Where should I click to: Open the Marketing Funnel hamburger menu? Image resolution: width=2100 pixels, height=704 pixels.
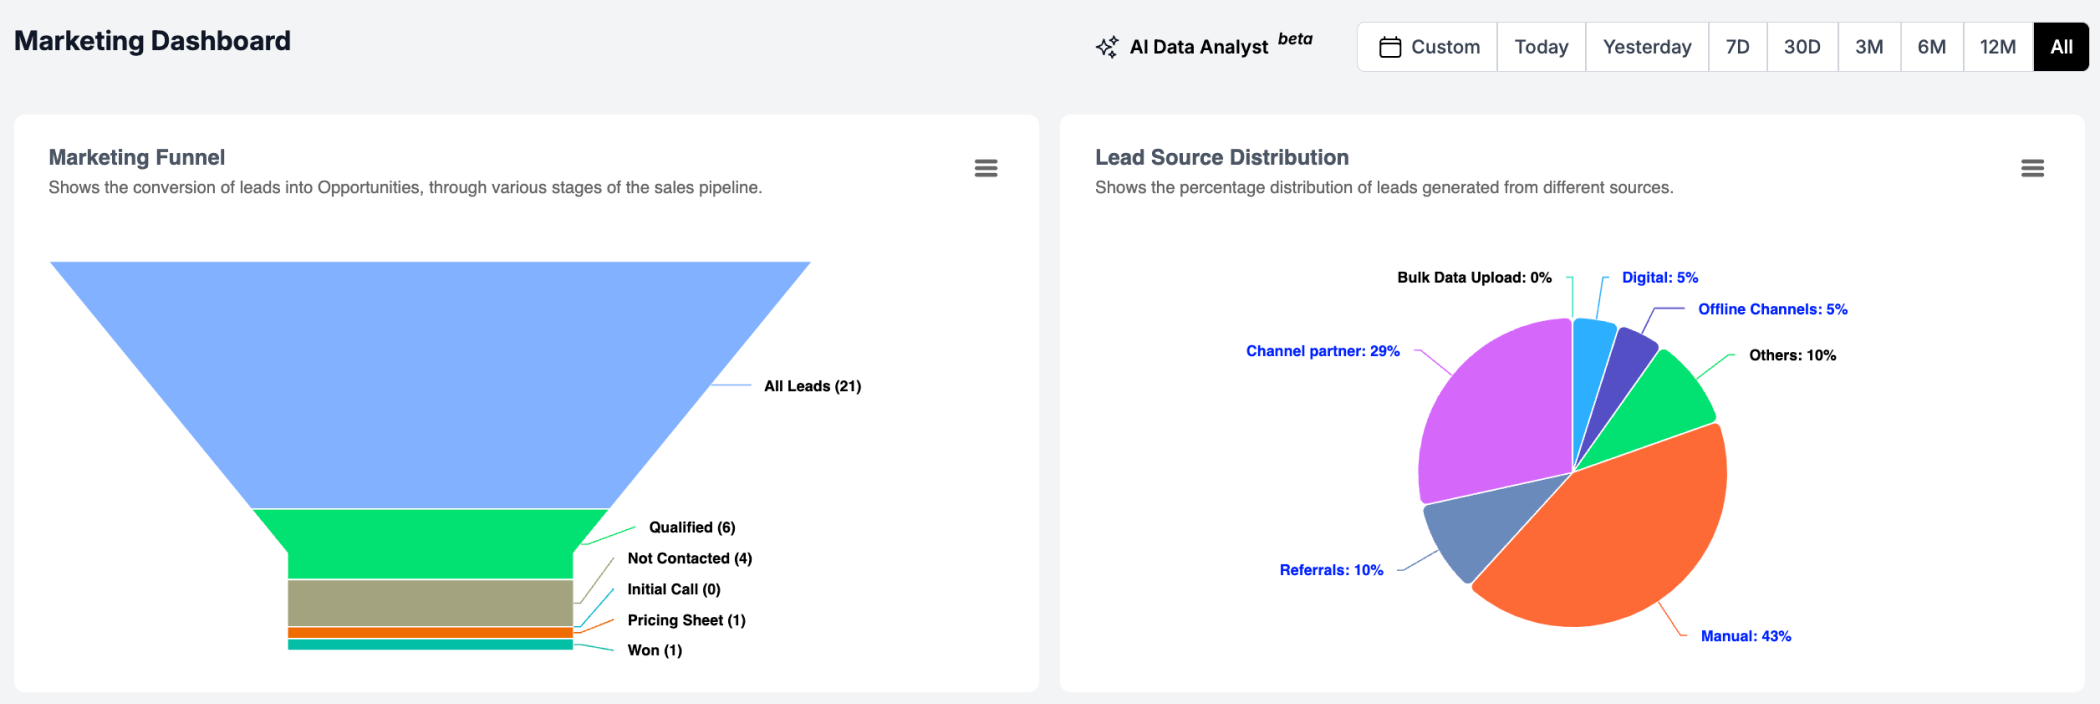pos(986,168)
